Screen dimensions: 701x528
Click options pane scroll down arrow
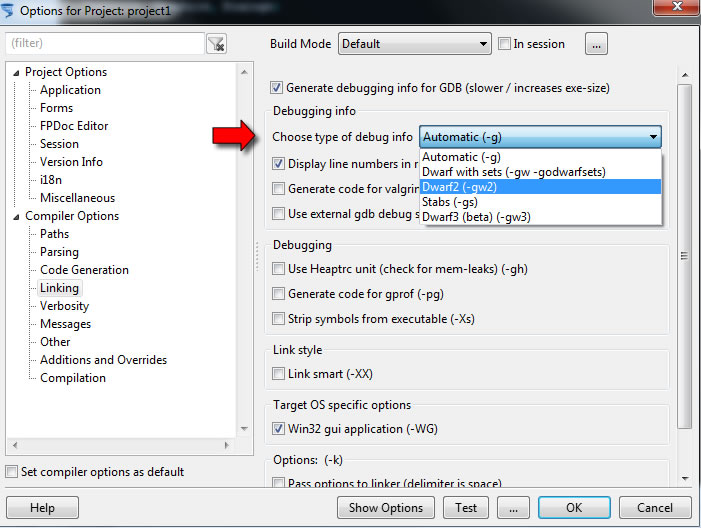(685, 478)
